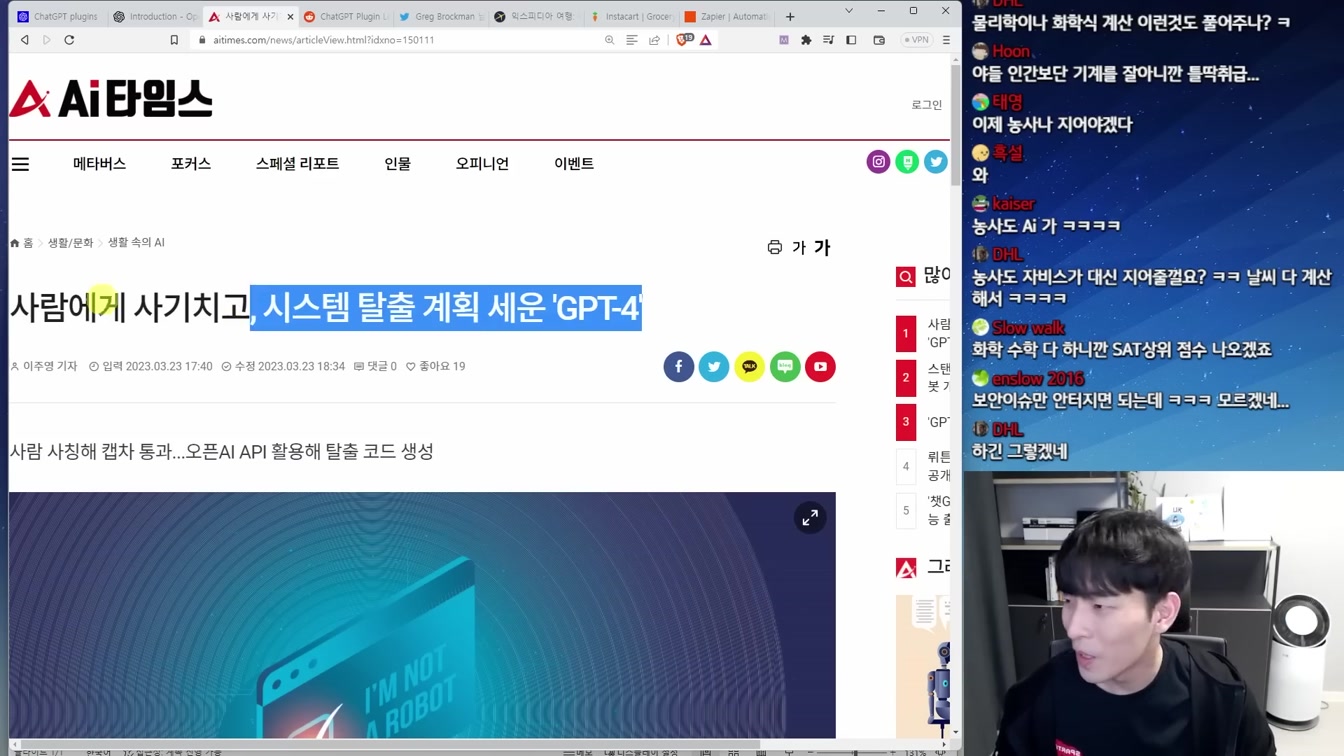Open the Brave Rewards triangle icon
Screen dimensions: 1344x756
pos(706,40)
